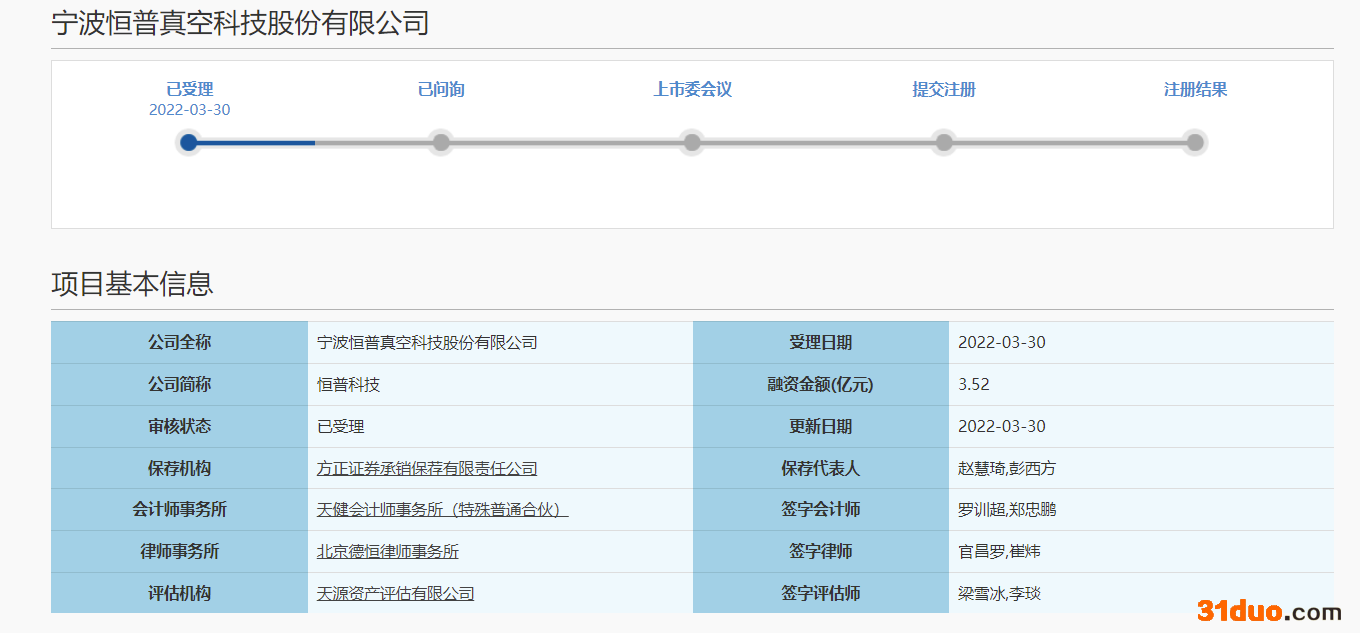Click the 梁雪冰,李琰 value cell
The height and width of the screenshot is (633, 1360).
click(x=1141, y=593)
